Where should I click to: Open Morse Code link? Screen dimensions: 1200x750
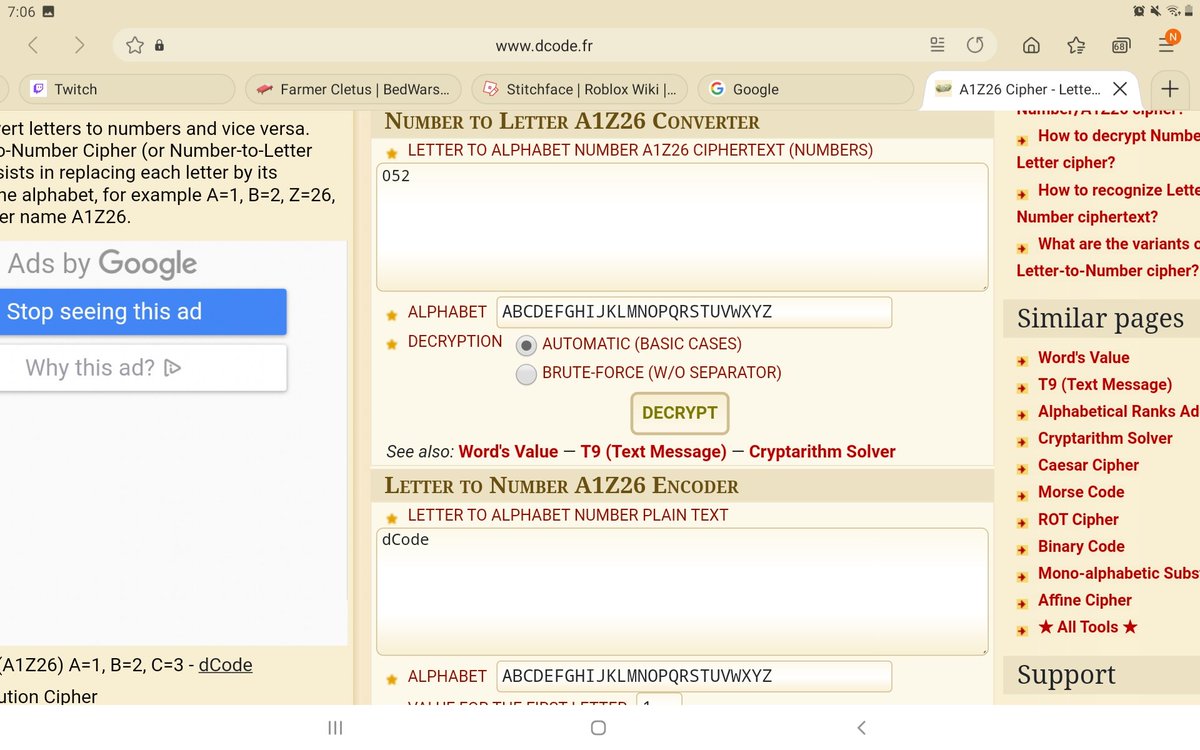[1081, 492]
